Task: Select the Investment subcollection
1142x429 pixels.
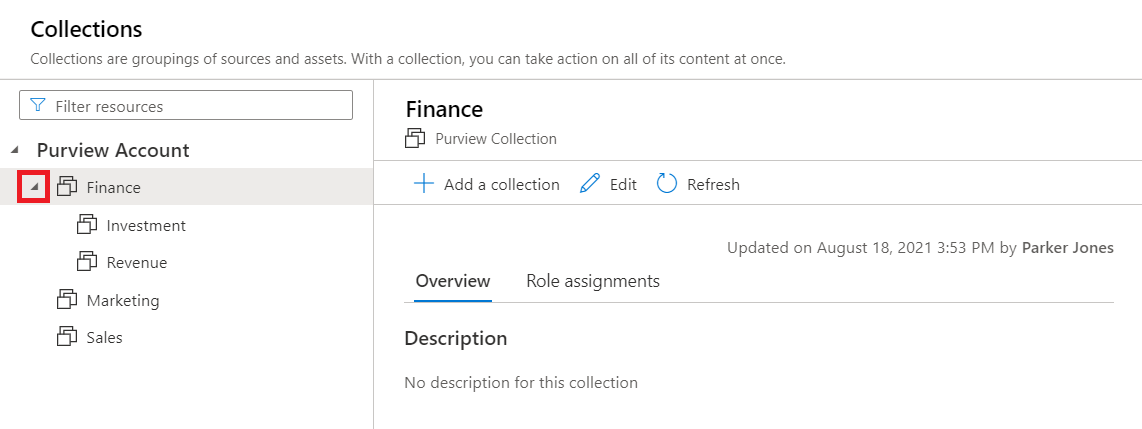Action: coord(146,225)
